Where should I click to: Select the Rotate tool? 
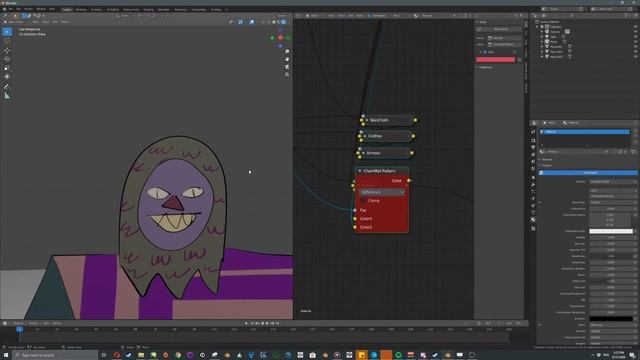pyautogui.click(x=7, y=59)
